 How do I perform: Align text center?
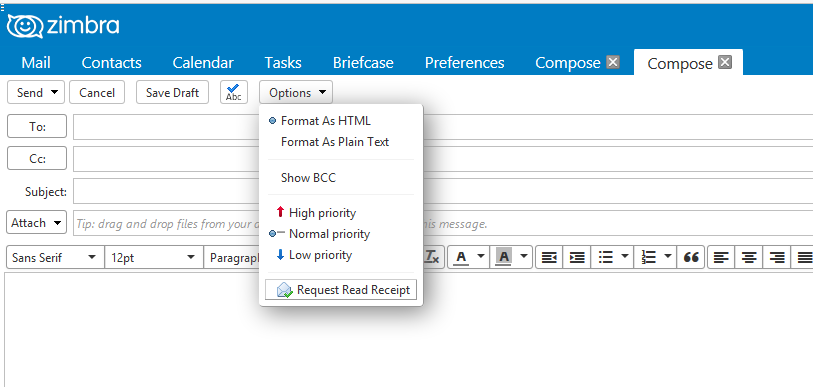pyautogui.click(x=748, y=257)
